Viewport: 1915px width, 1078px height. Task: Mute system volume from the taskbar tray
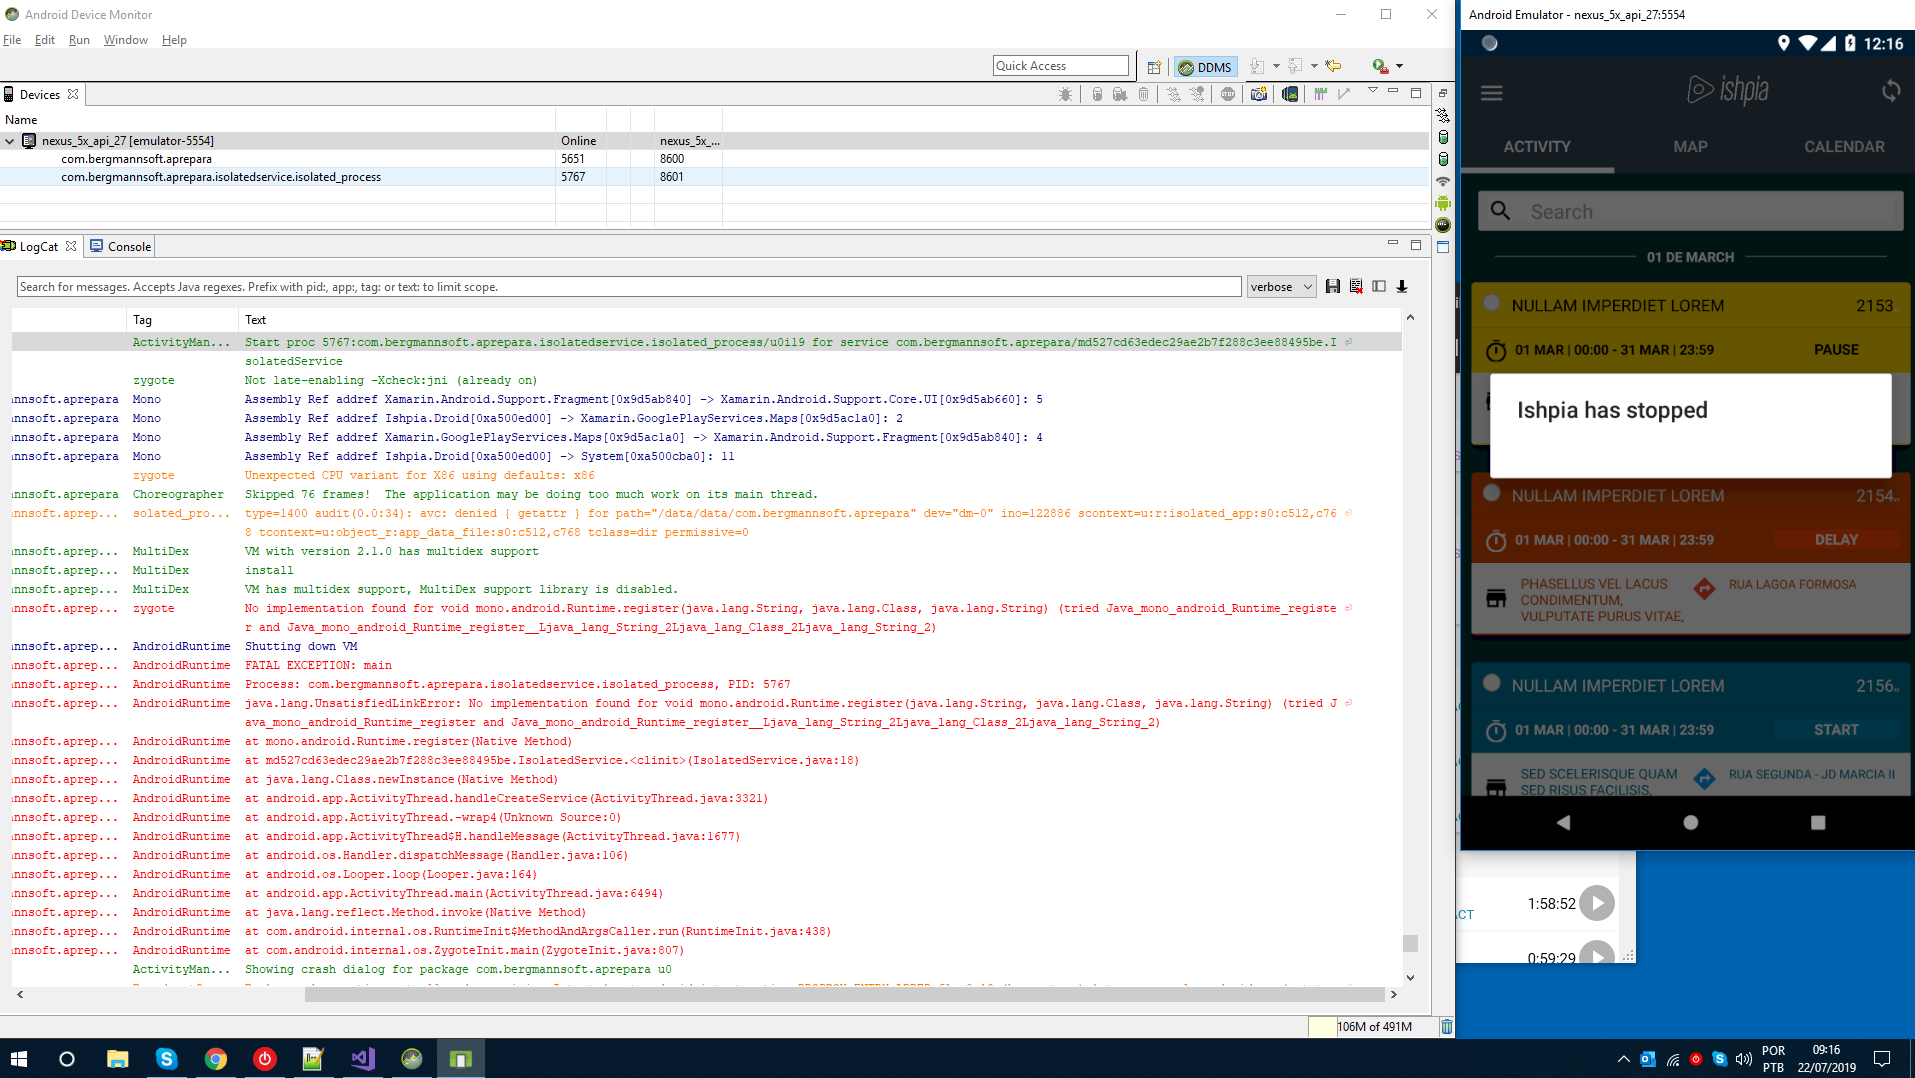click(x=1744, y=1059)
